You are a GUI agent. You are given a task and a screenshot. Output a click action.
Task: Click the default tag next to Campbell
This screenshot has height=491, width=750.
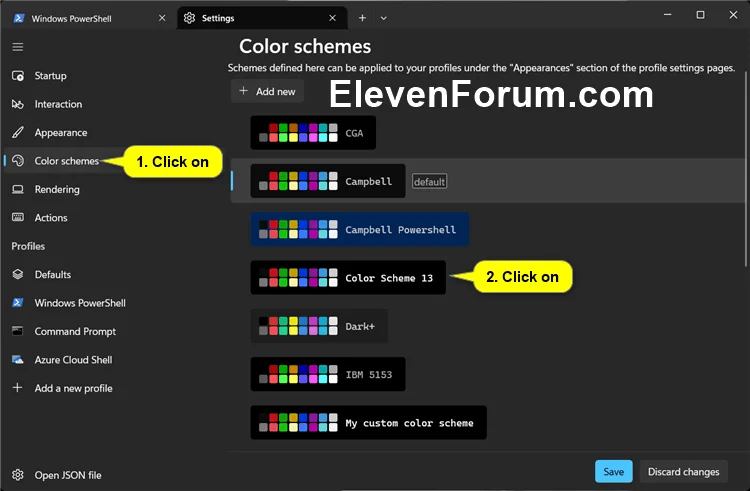pos(430,182)
